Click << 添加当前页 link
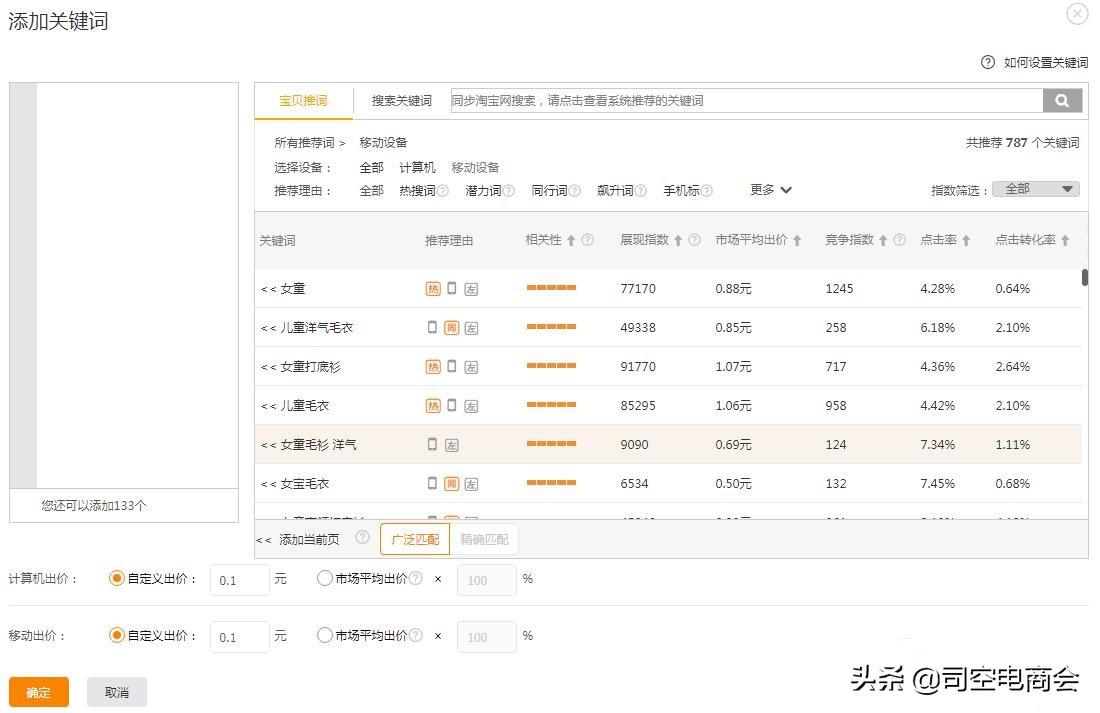 (x=298, y=539)
